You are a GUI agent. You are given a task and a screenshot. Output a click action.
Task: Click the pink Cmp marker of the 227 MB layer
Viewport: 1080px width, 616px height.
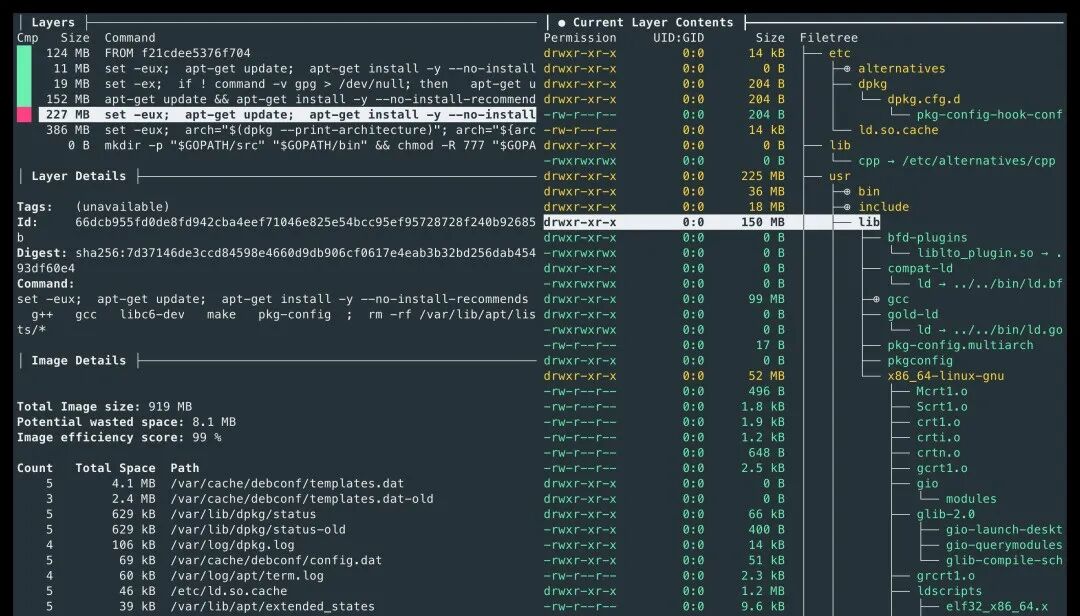click(24, 114)
